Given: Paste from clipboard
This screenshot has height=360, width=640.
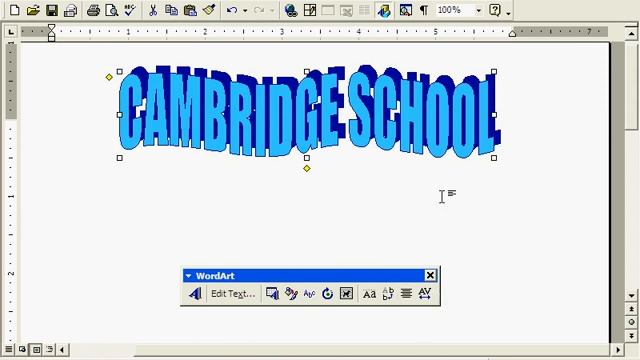Looking at the screenshot, I should 190,10.
